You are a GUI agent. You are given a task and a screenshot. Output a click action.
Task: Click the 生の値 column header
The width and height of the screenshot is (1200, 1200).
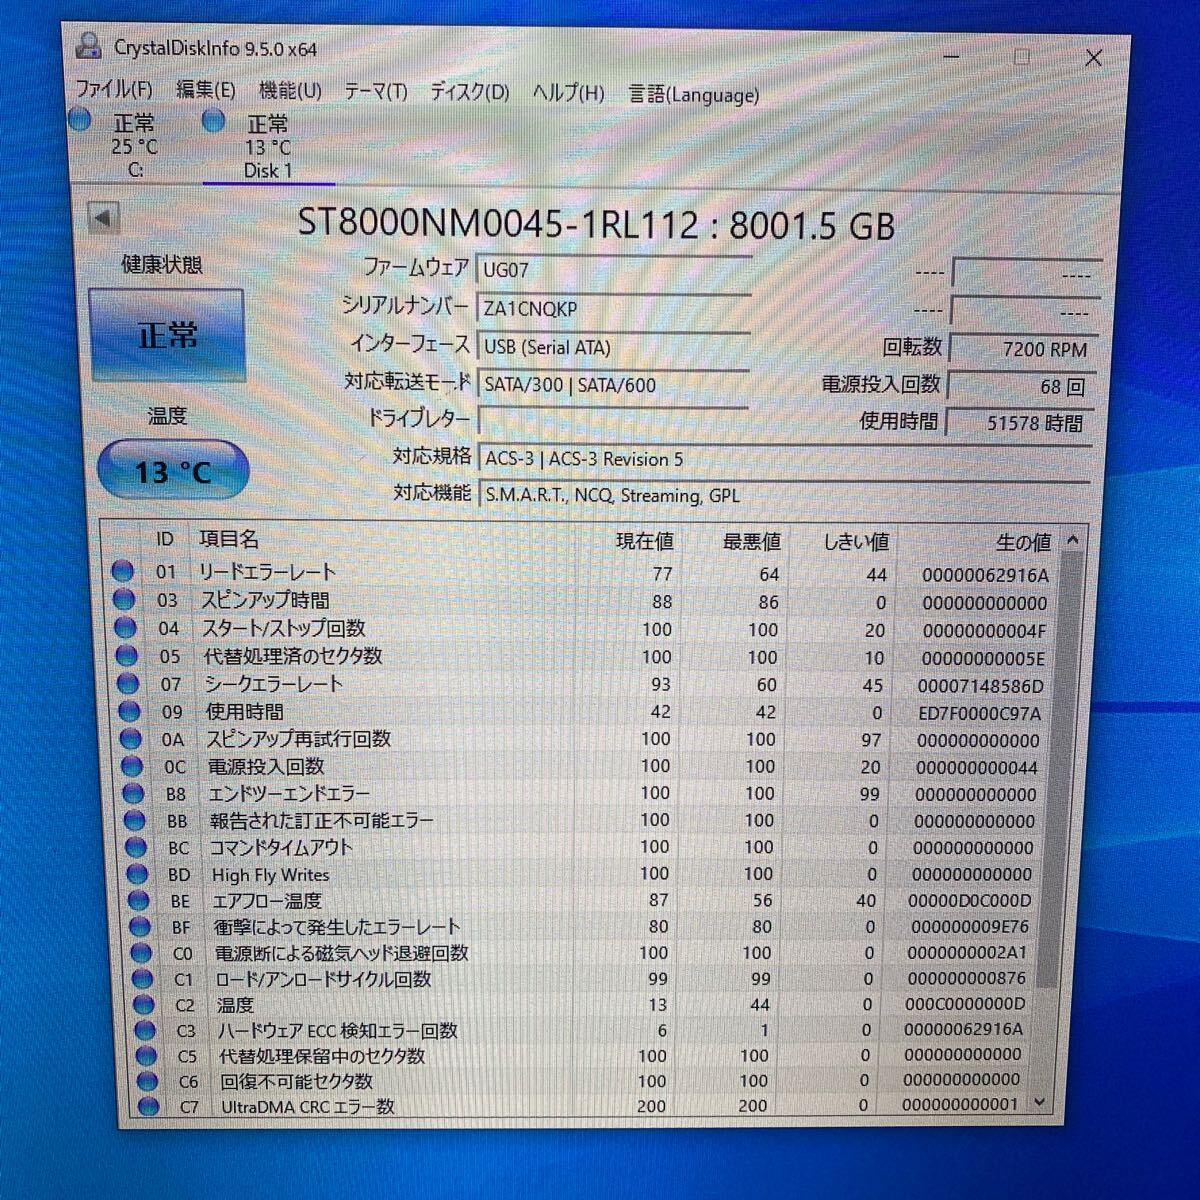coord(1022,542)
